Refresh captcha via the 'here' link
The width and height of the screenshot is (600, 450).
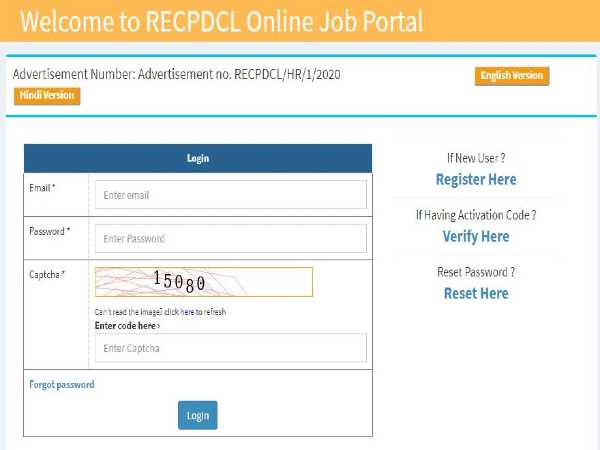click(187, 312)
